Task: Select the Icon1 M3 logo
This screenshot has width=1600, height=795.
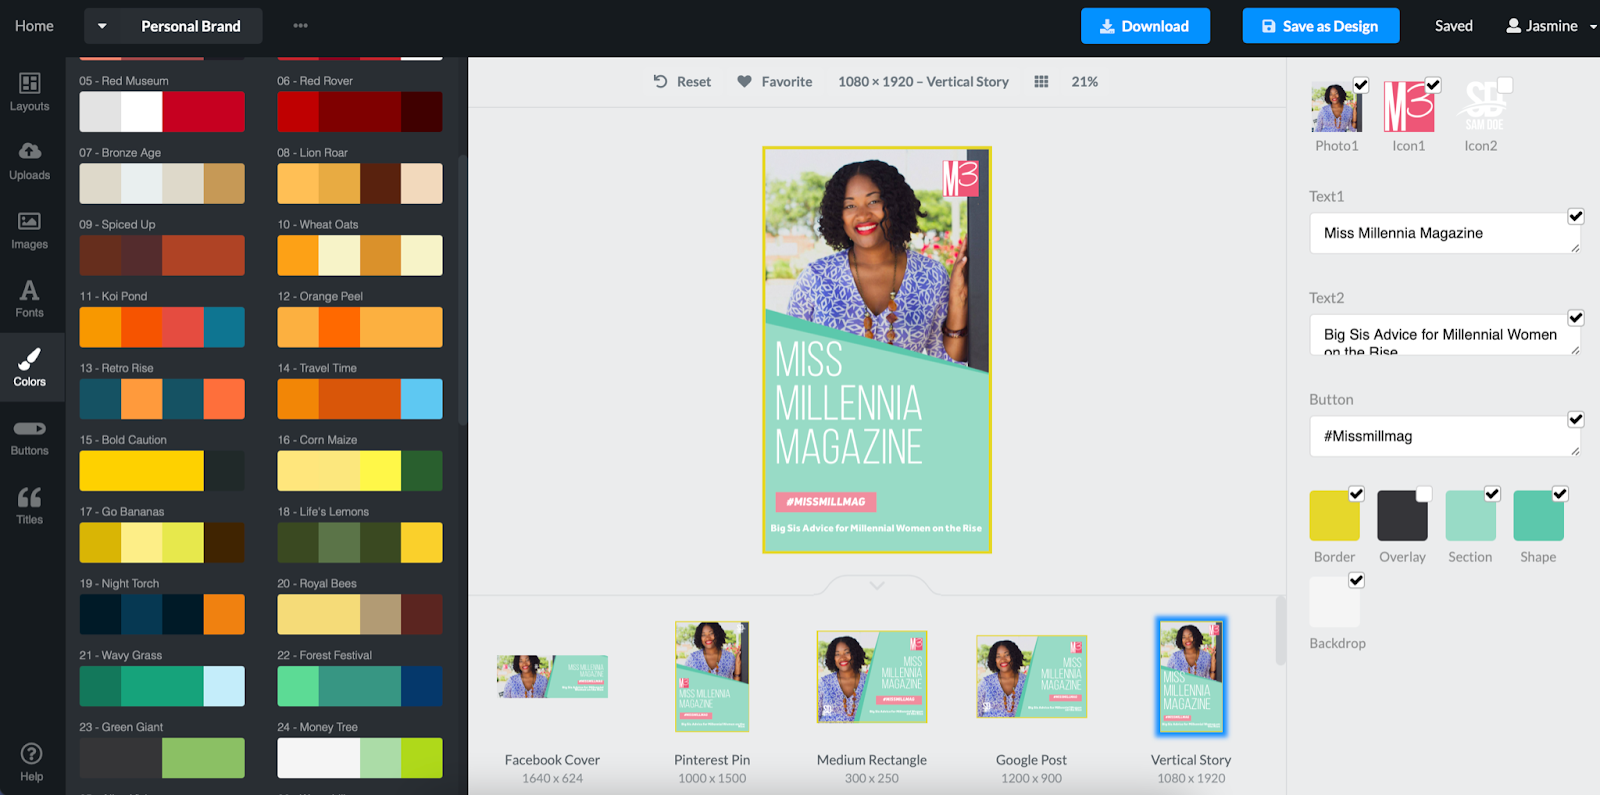Action: 1408,107
